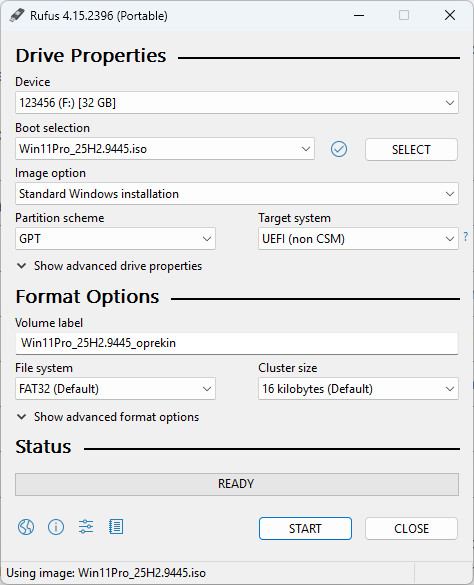
Task: Click the START button
Action: pos(305,528)
